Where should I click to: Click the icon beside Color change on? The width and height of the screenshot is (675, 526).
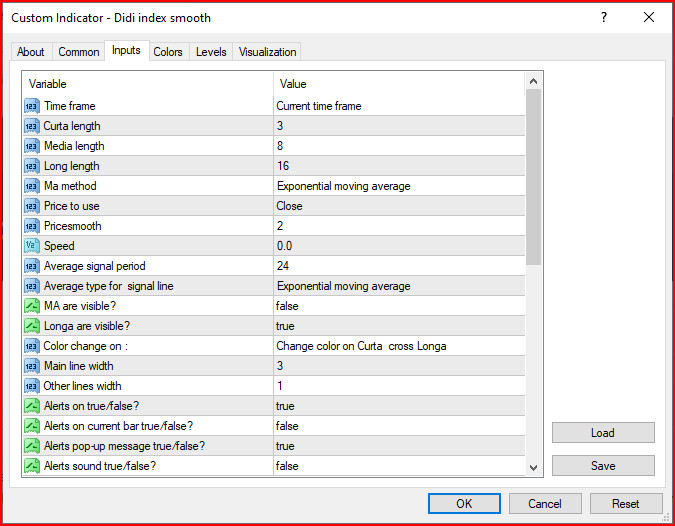31,346
